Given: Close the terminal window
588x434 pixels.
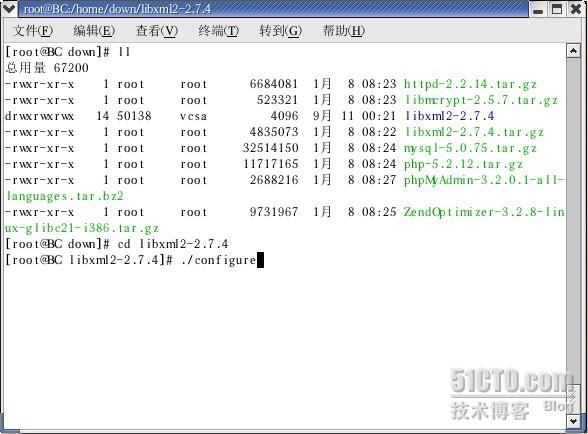Looking at the screenshot, I should 576,9.
